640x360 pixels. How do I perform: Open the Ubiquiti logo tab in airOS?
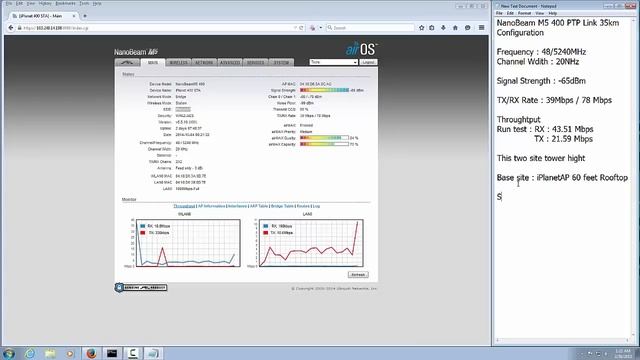click(x=127, y=62)
